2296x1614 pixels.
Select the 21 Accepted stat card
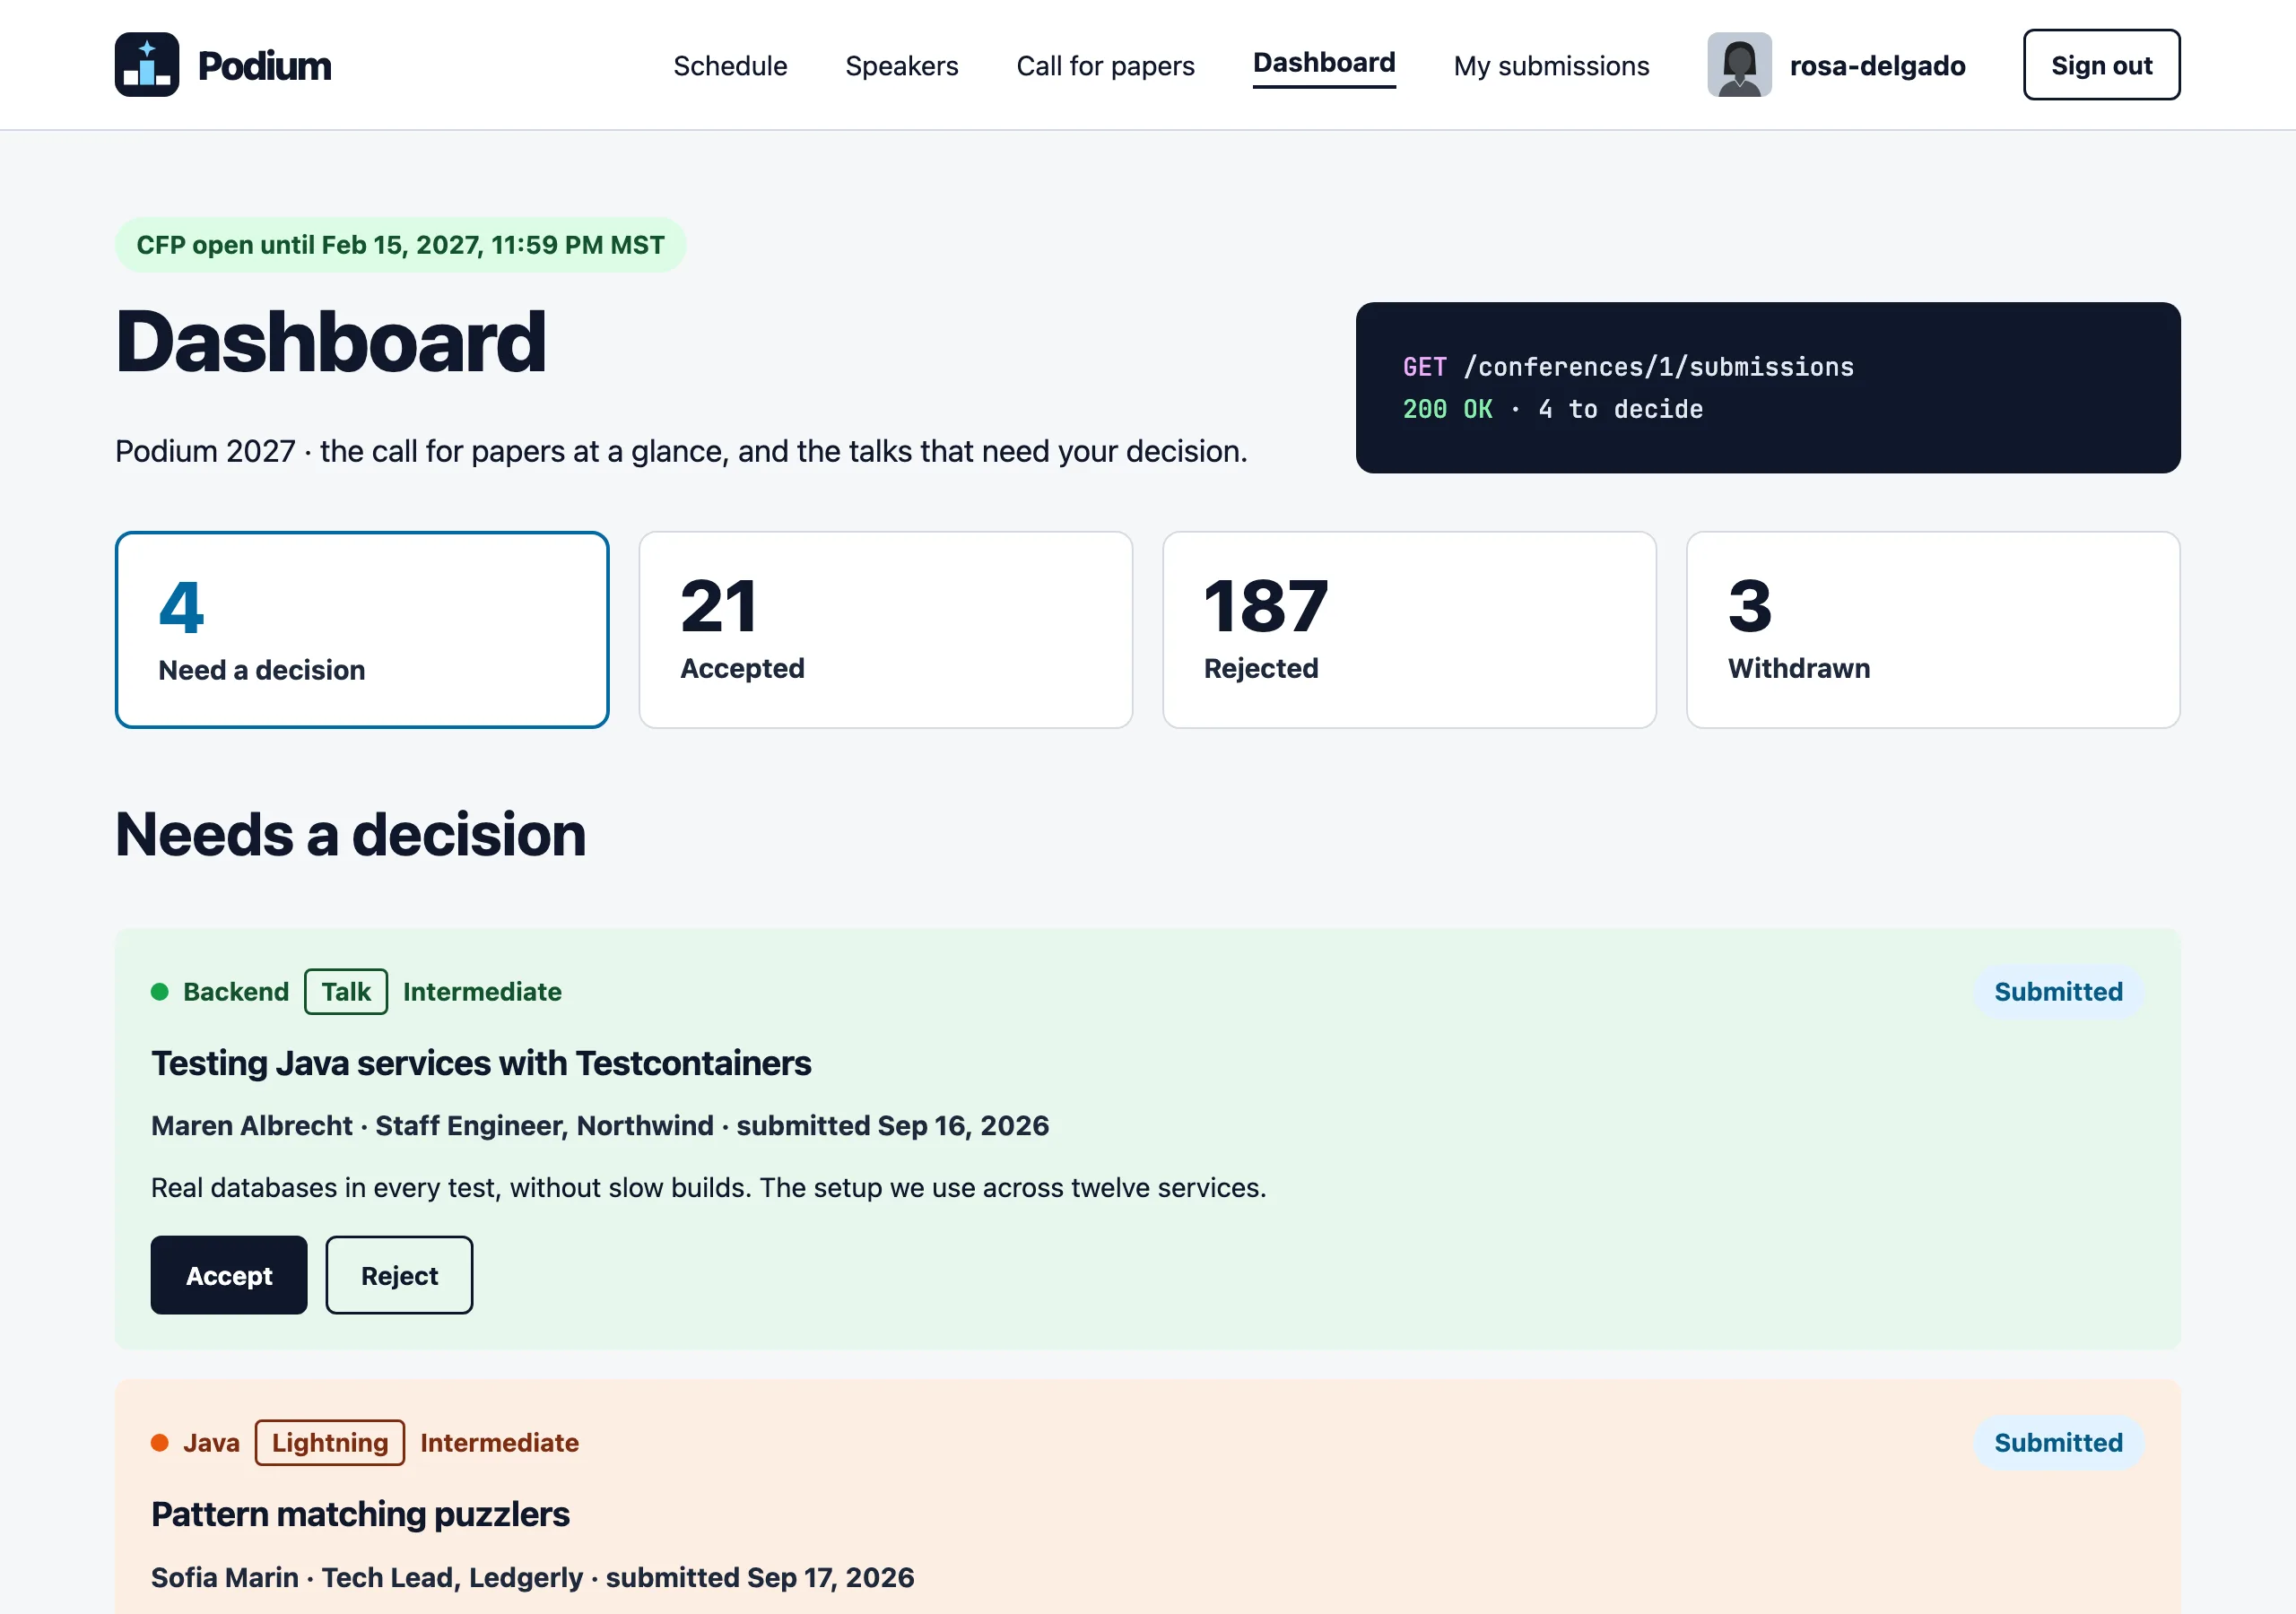(886, 630)
